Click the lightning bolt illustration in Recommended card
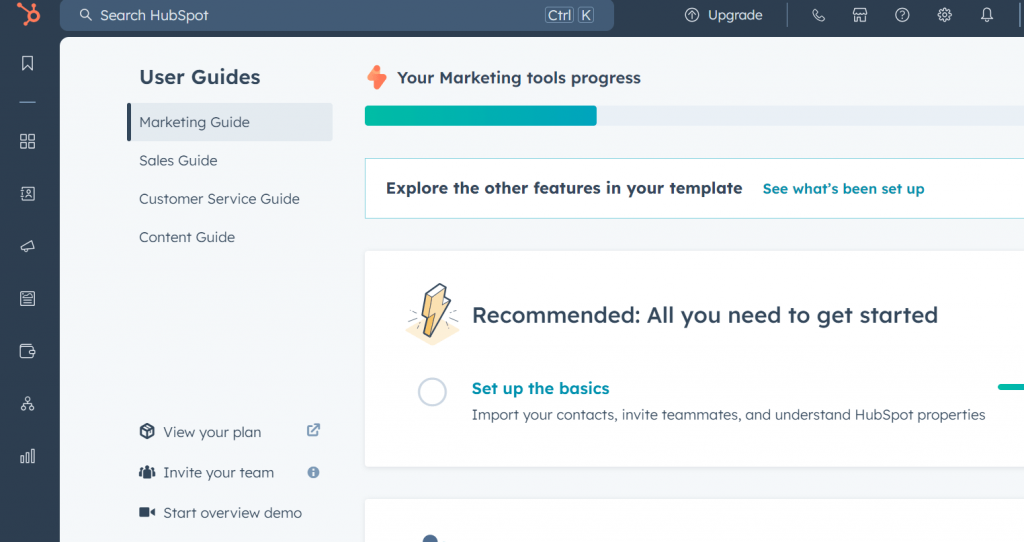The height and width of the screenshot is (542, 1024). tap(432, 314)
